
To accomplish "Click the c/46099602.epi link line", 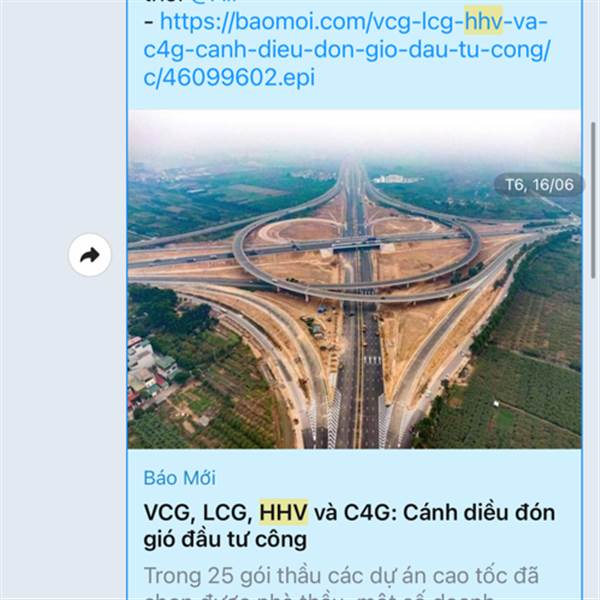I will [229, 78].
